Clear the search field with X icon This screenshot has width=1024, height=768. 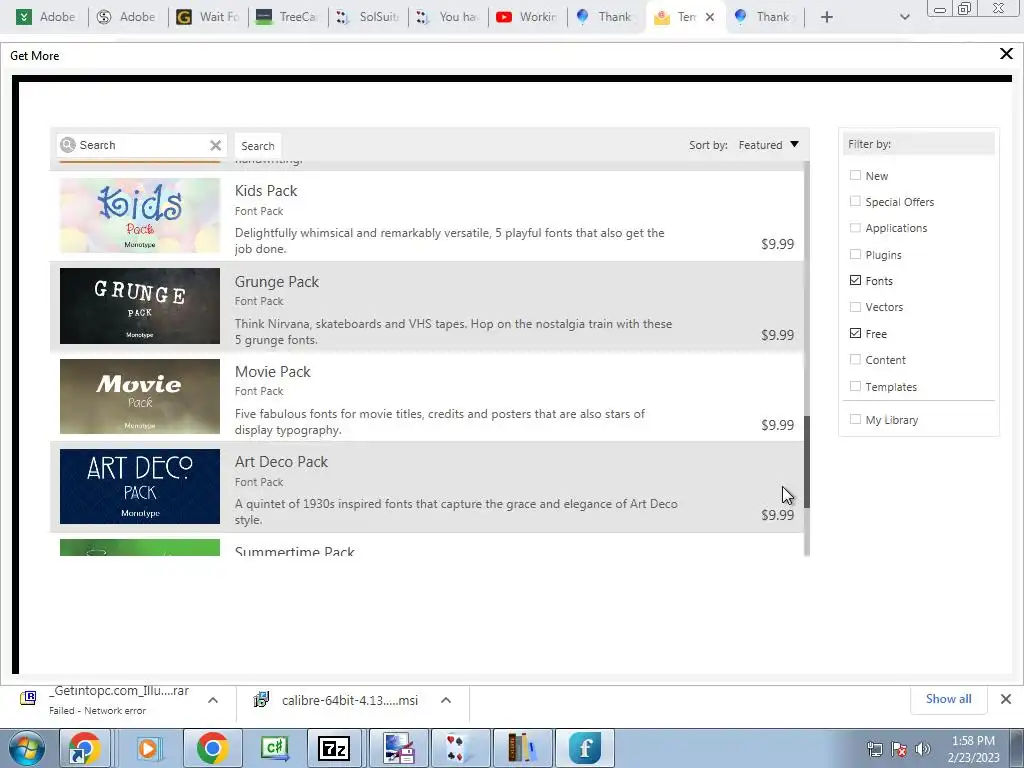pos(215,145)
